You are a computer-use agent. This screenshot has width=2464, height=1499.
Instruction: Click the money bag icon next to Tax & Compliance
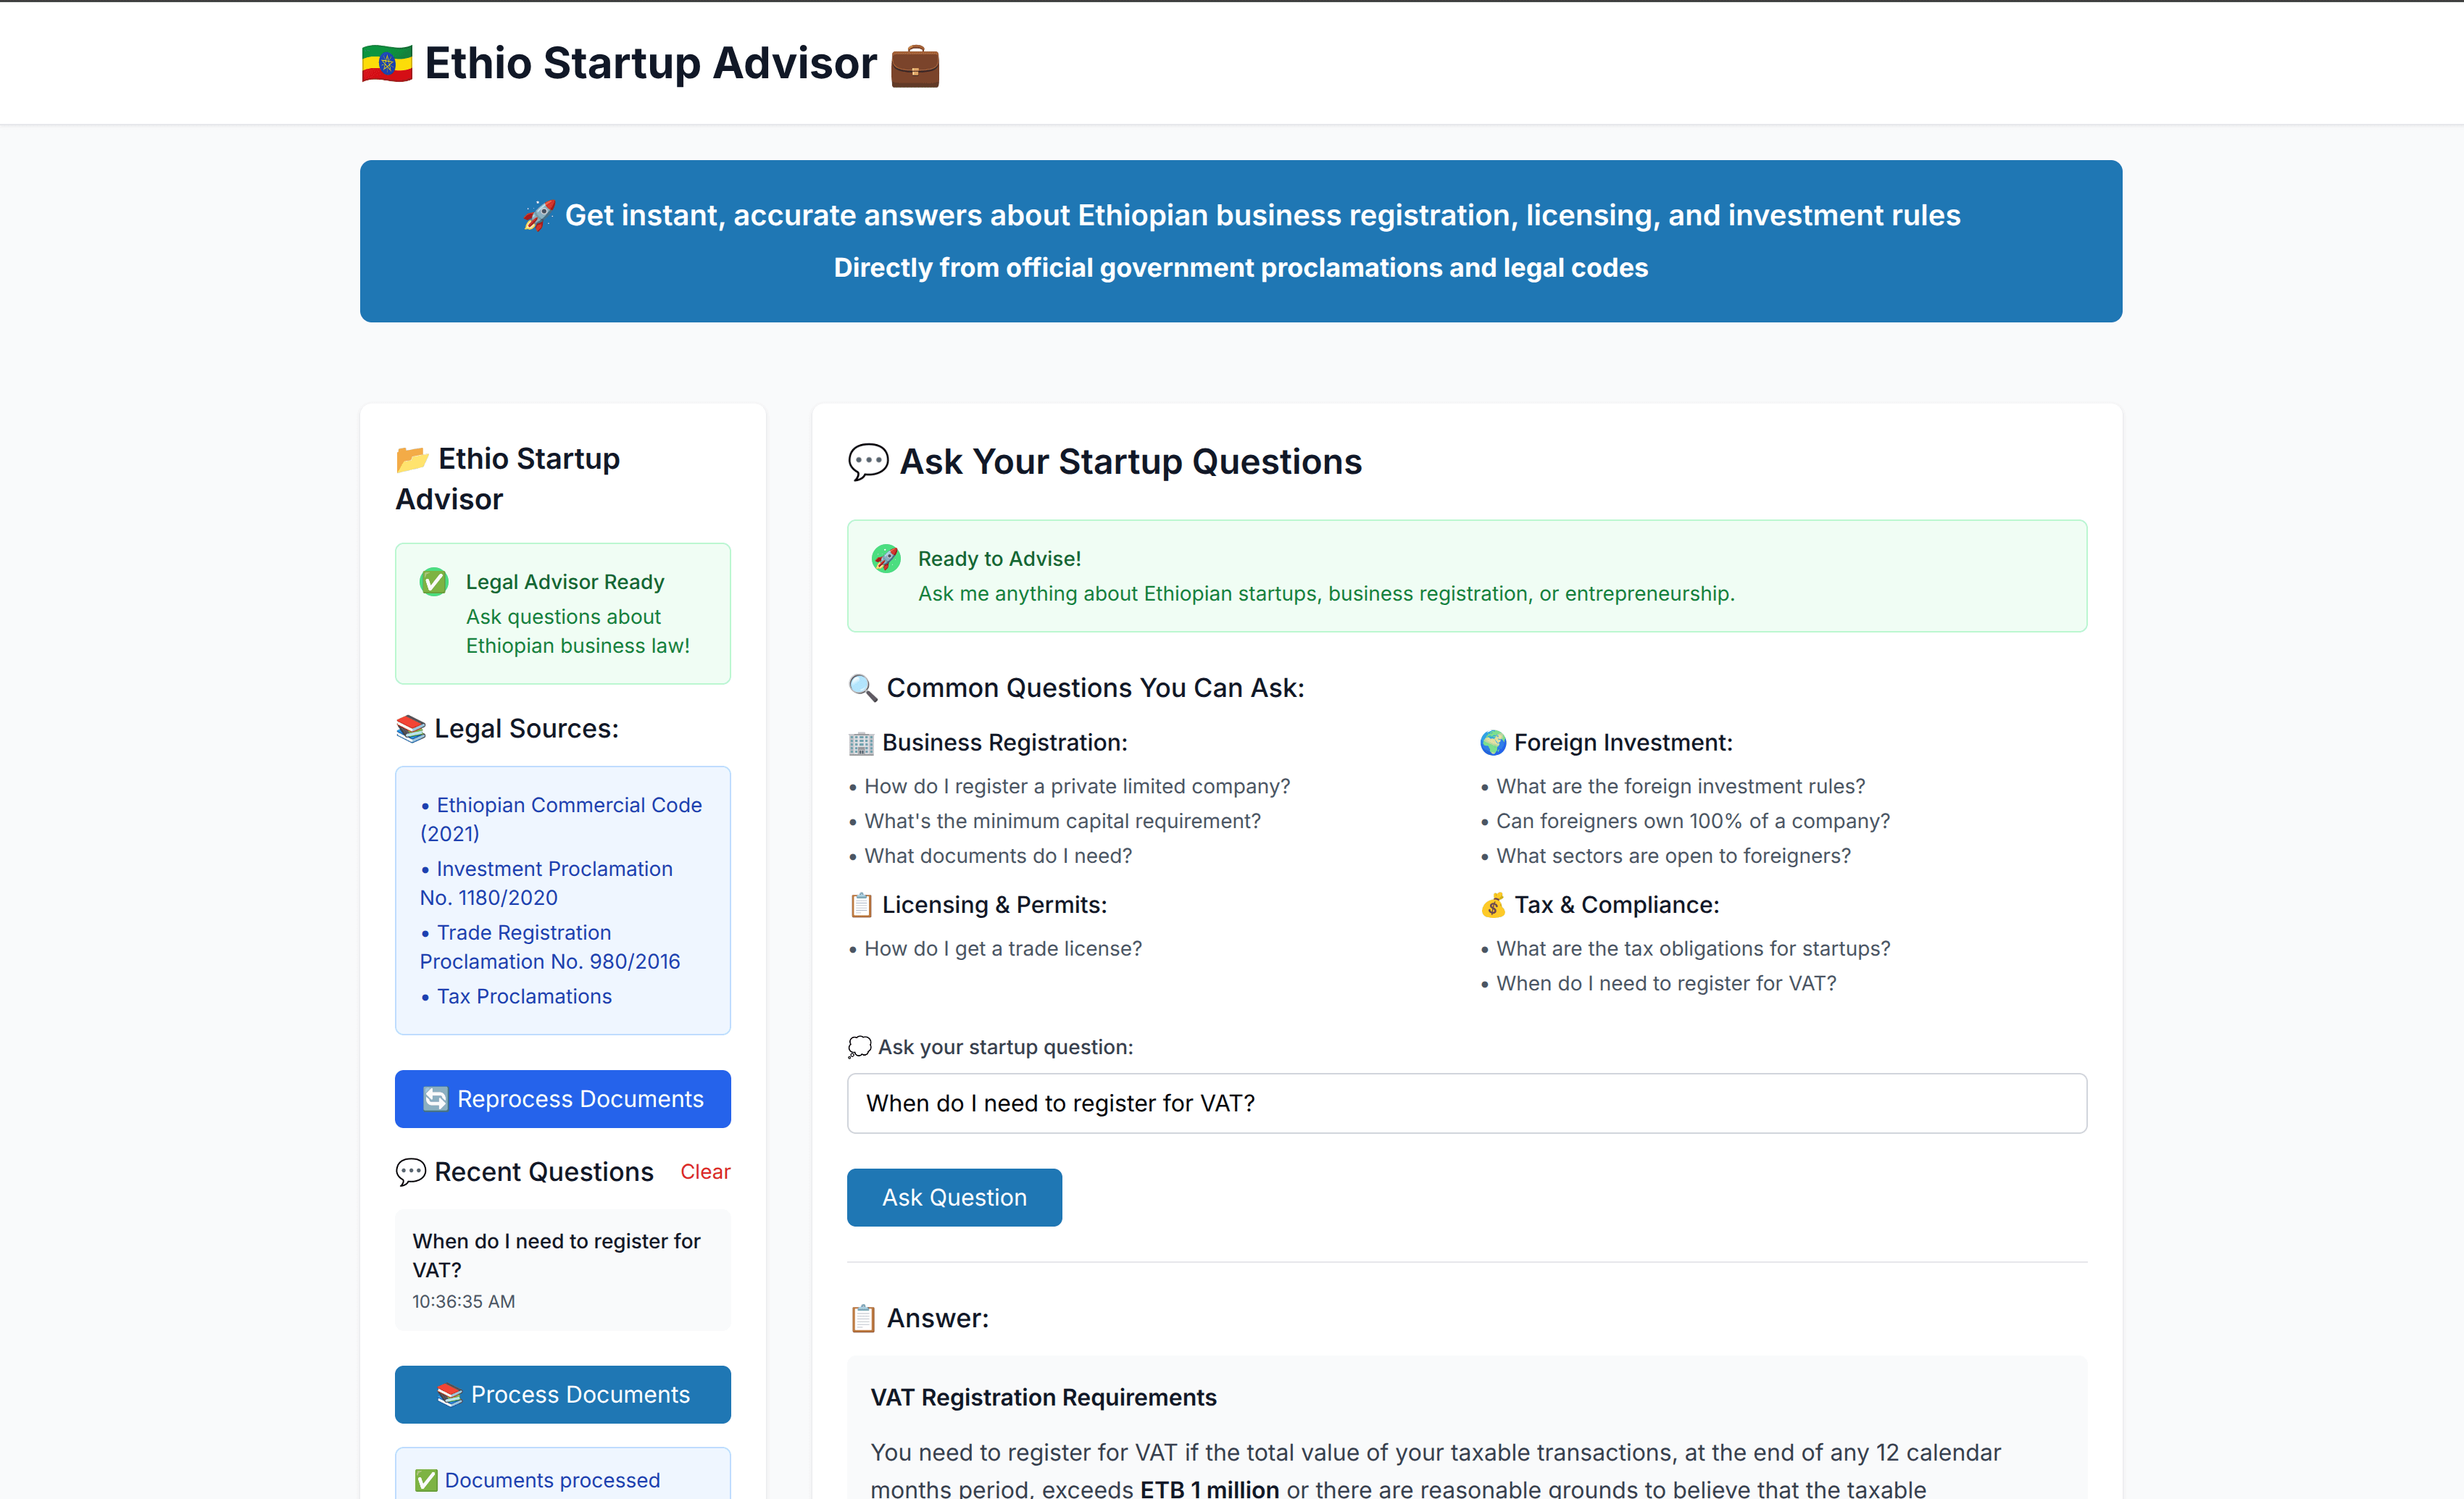click(x=1494, y=905)
